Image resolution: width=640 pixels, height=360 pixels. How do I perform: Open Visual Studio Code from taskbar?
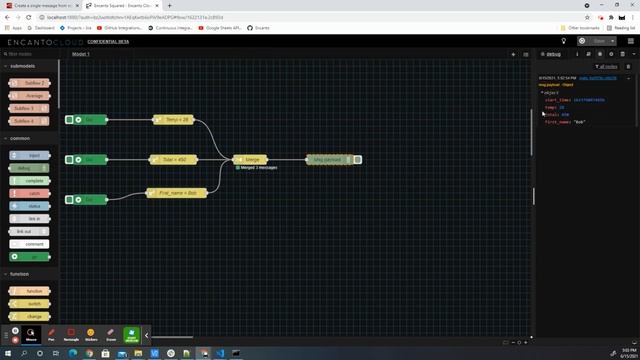pos(220,353)
